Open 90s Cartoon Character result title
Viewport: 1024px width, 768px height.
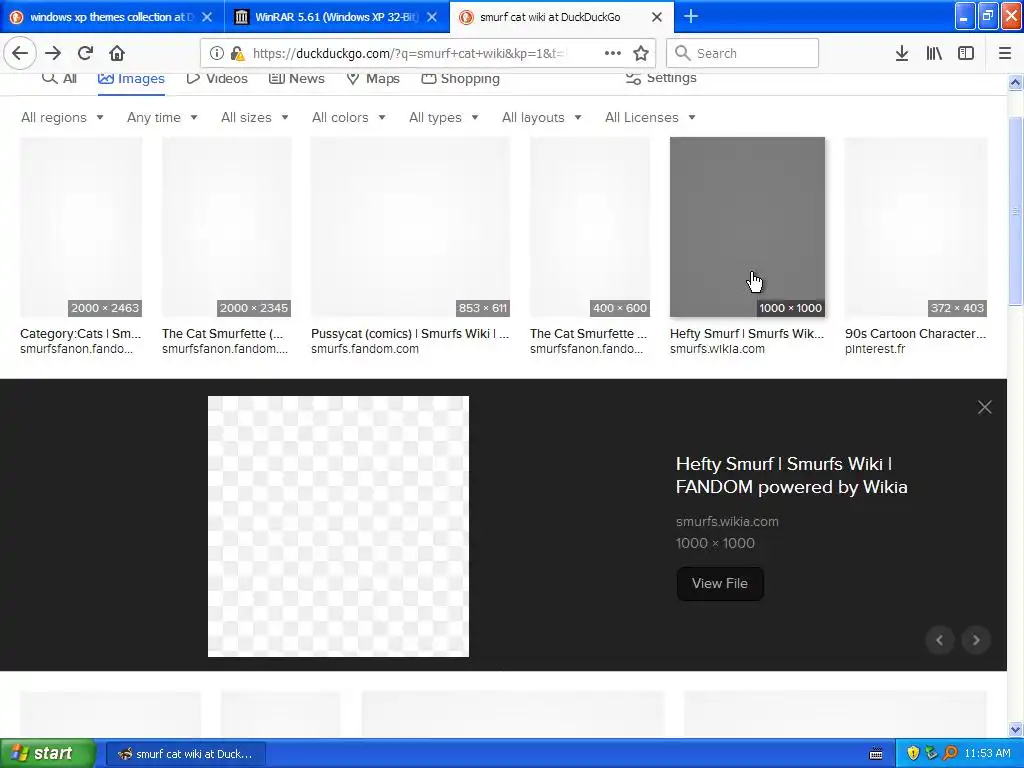pos(916,334)
